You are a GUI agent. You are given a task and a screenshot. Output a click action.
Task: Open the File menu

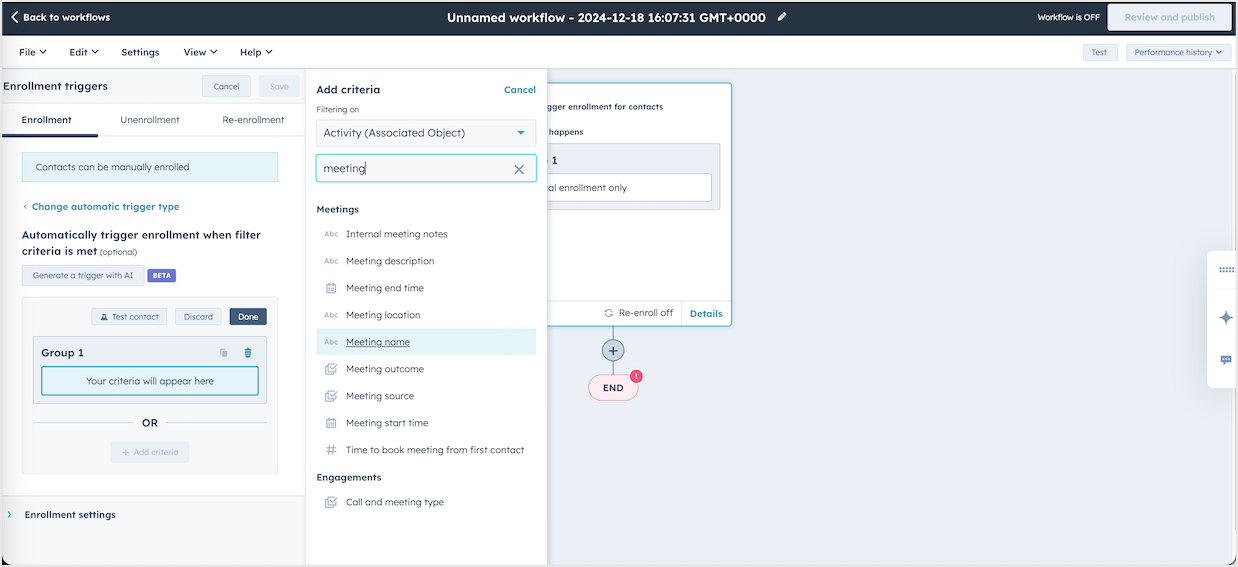coord(32,52)
